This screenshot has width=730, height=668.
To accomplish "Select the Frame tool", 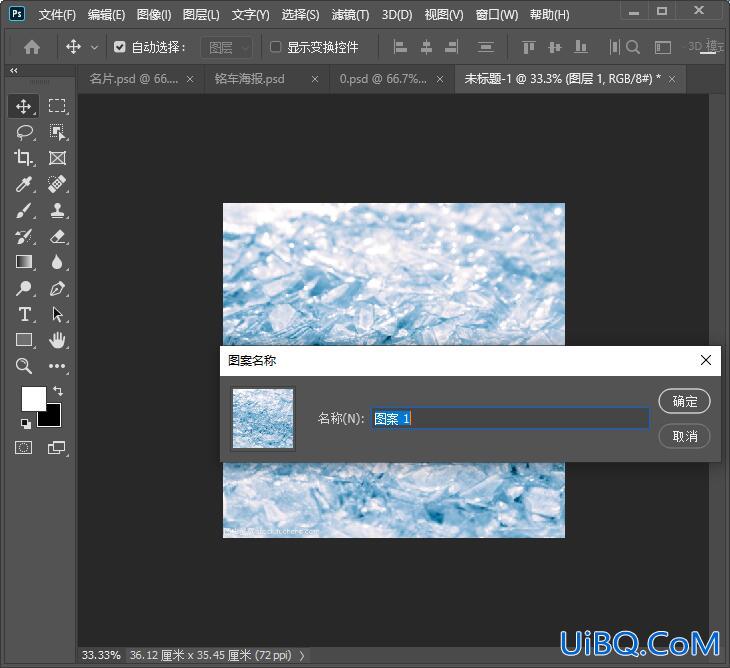I will pos(57,158).
